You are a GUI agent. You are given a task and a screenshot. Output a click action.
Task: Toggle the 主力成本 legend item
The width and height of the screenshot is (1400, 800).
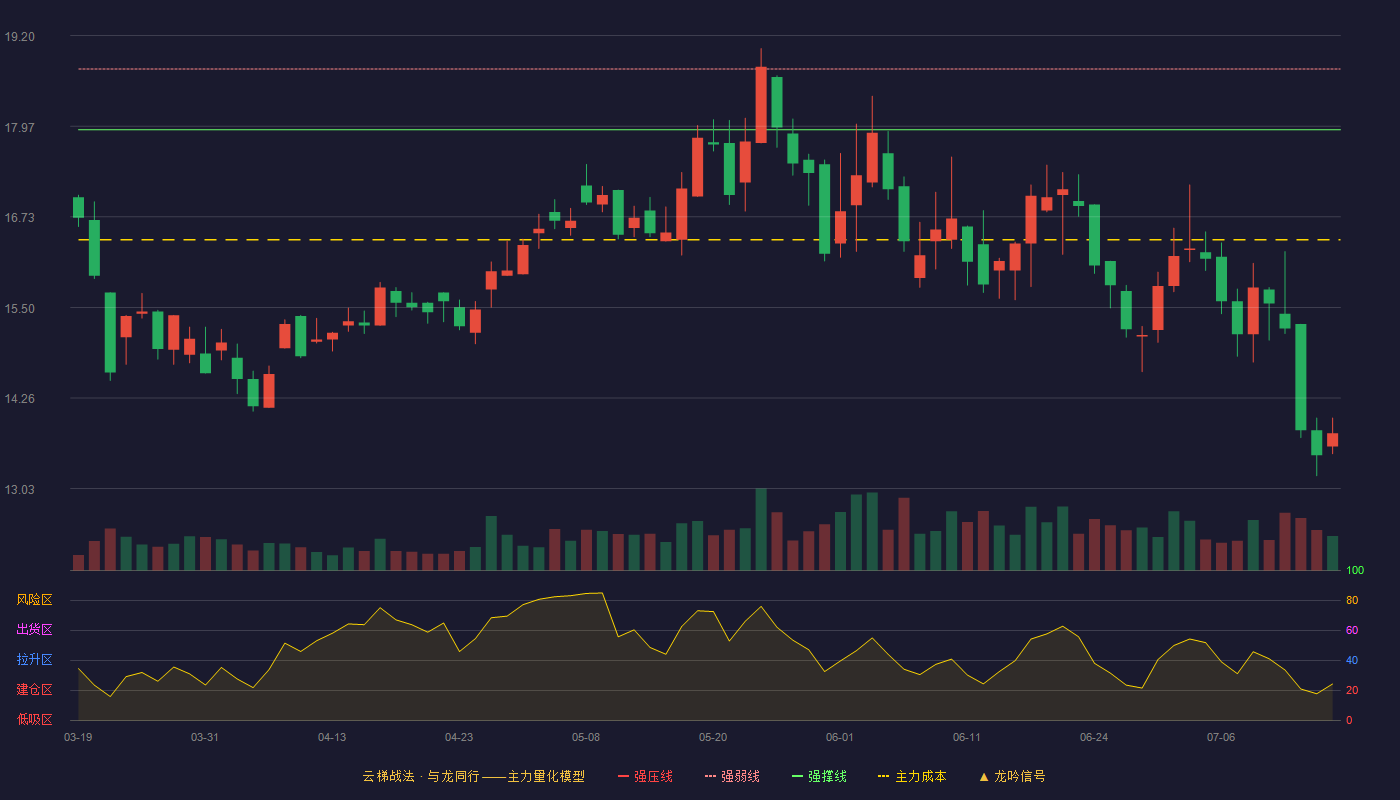(x=912, y=776)
